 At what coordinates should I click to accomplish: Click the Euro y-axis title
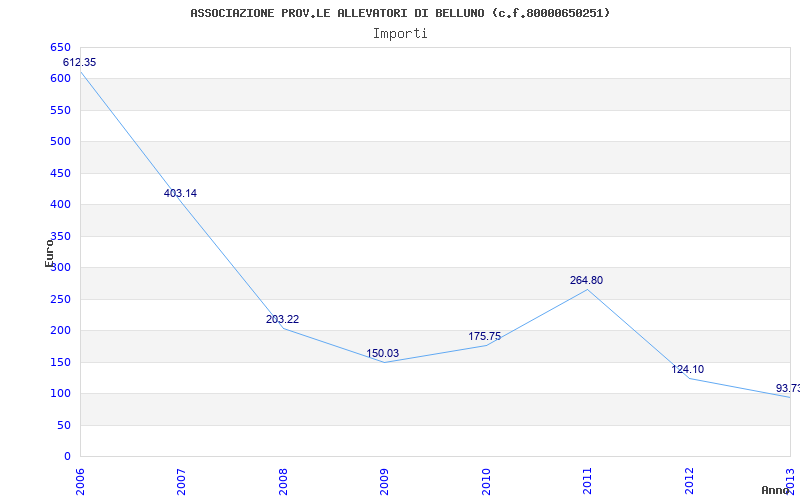pos(49,253)
